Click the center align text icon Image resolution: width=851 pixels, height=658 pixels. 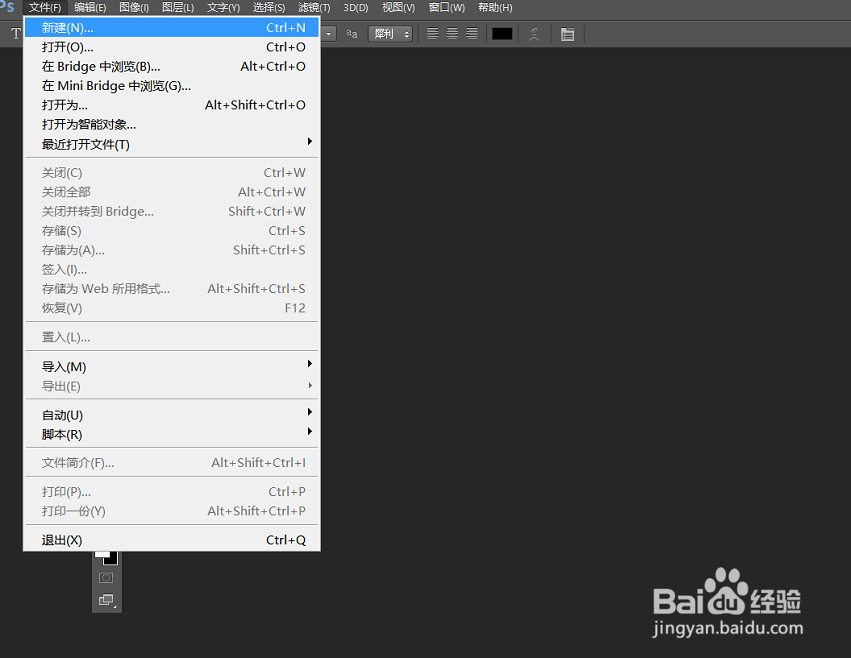(452, 34)
